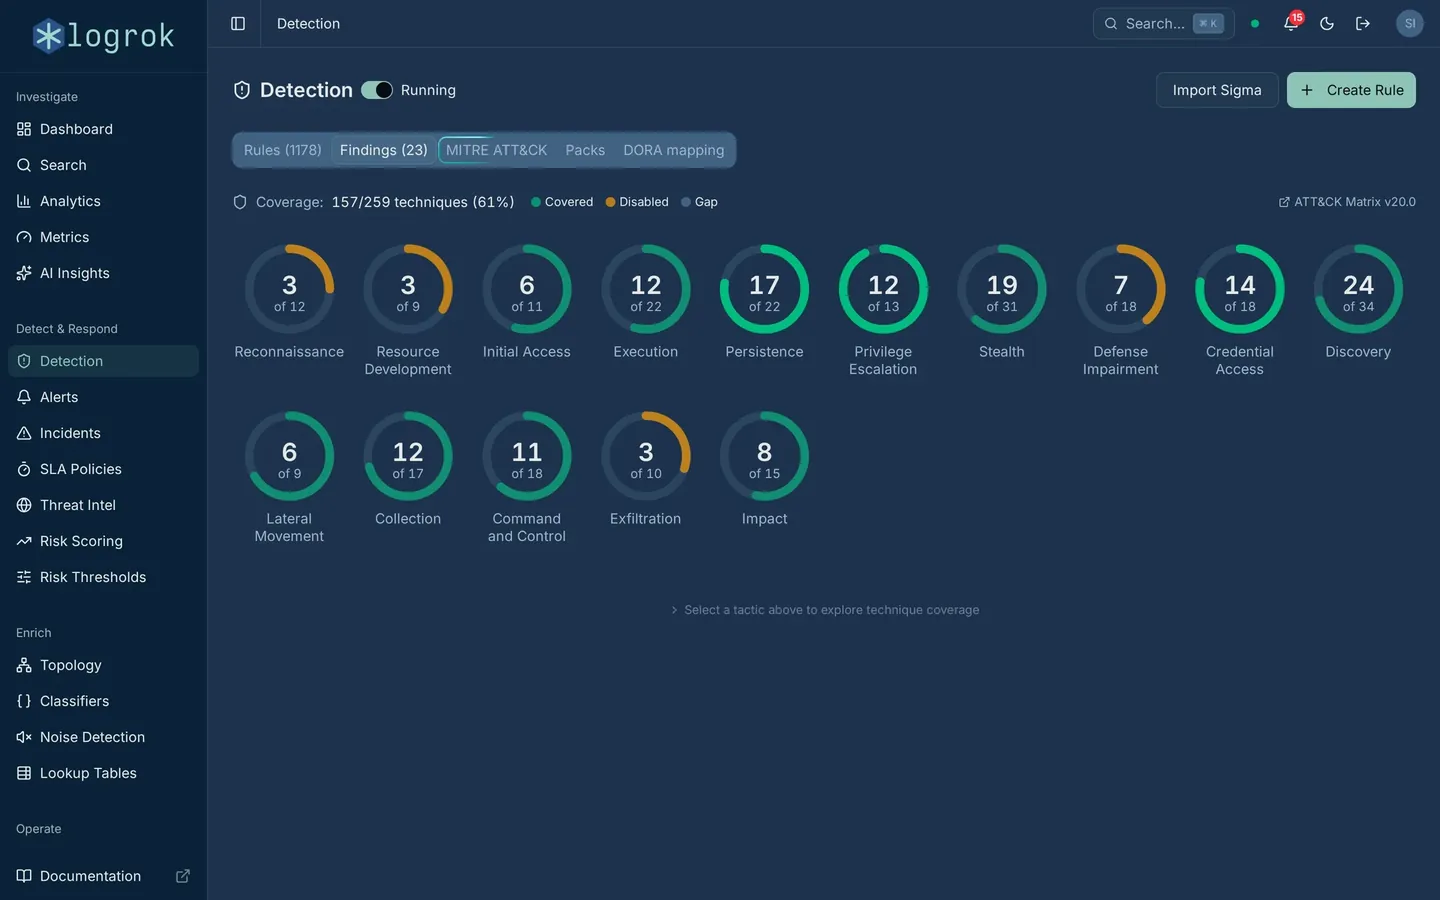The width and height of the screenshot is (1440, 900).
Task: Select the Reconnaissance coverage ring
Action: click(x=289, y=289)
